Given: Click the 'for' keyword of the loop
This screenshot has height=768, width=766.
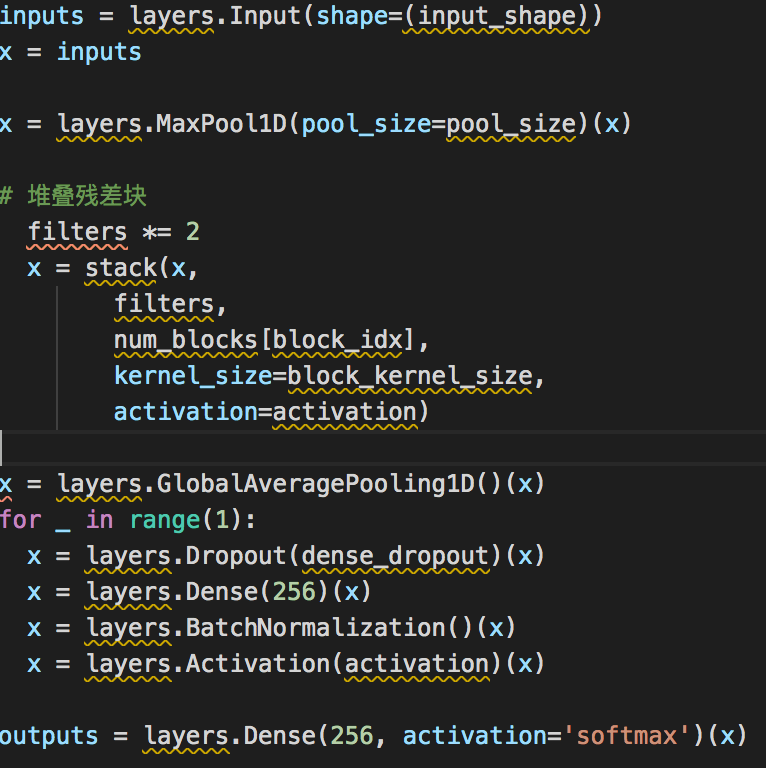Looking at the screenshot, I should pos(21,520).
